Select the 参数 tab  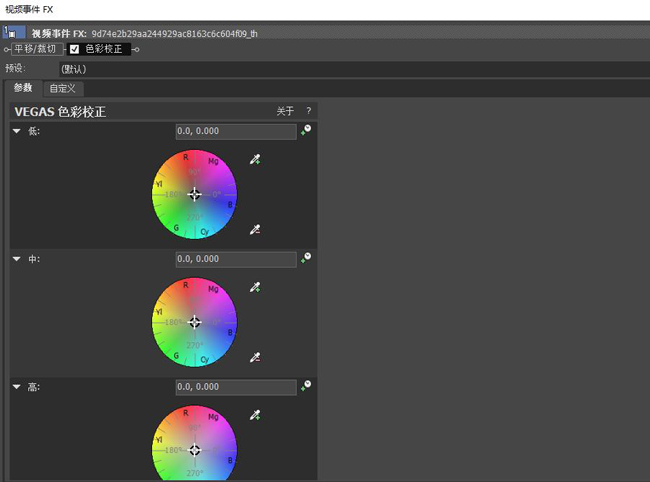pos(23,87)
